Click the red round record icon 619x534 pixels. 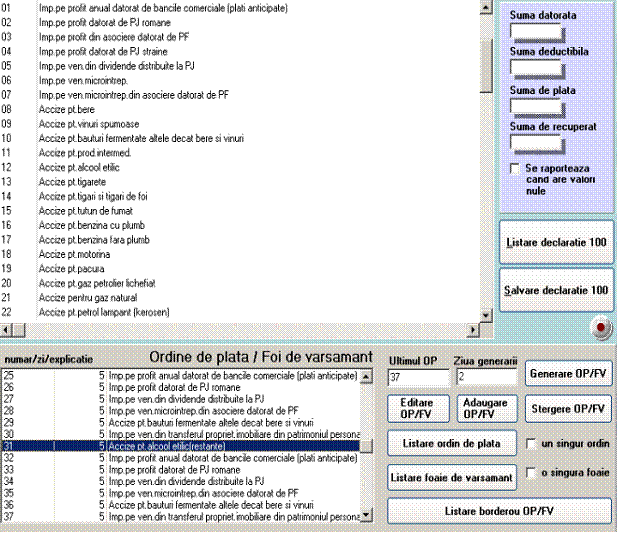point(602,328)
